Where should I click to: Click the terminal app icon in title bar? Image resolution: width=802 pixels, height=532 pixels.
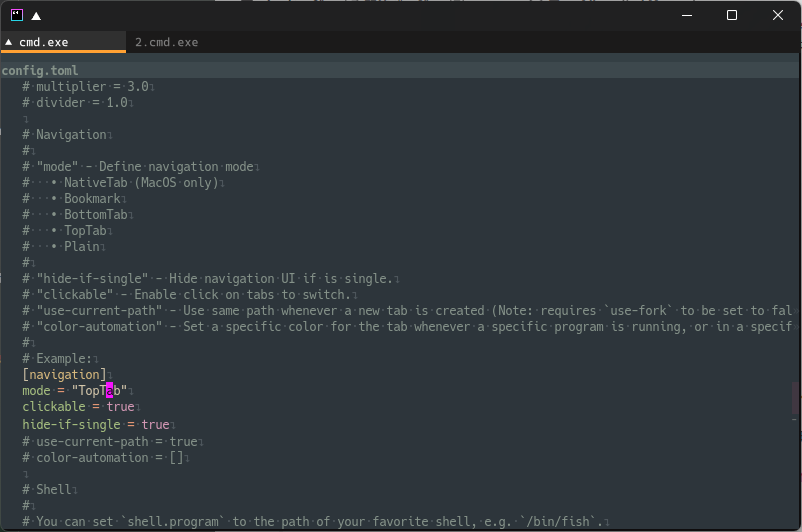[x=17, y=15]
